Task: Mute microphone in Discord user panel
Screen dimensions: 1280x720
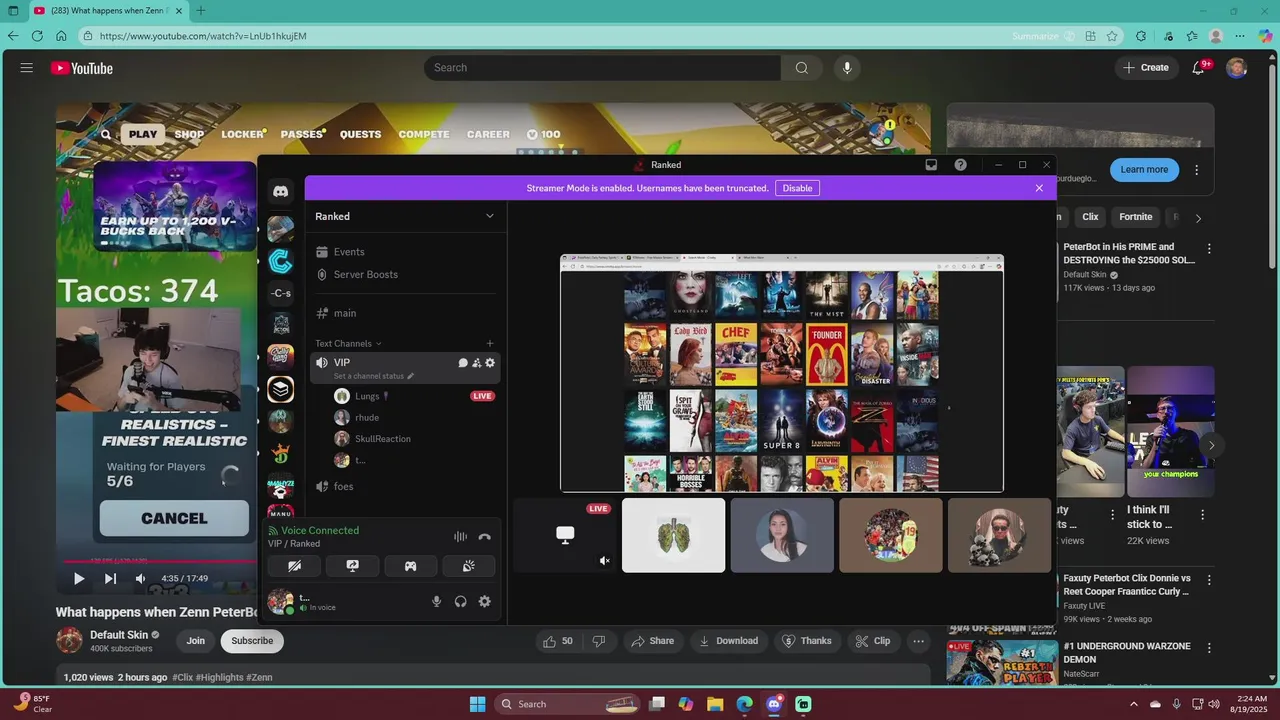Action: click(x=436, y=601)
